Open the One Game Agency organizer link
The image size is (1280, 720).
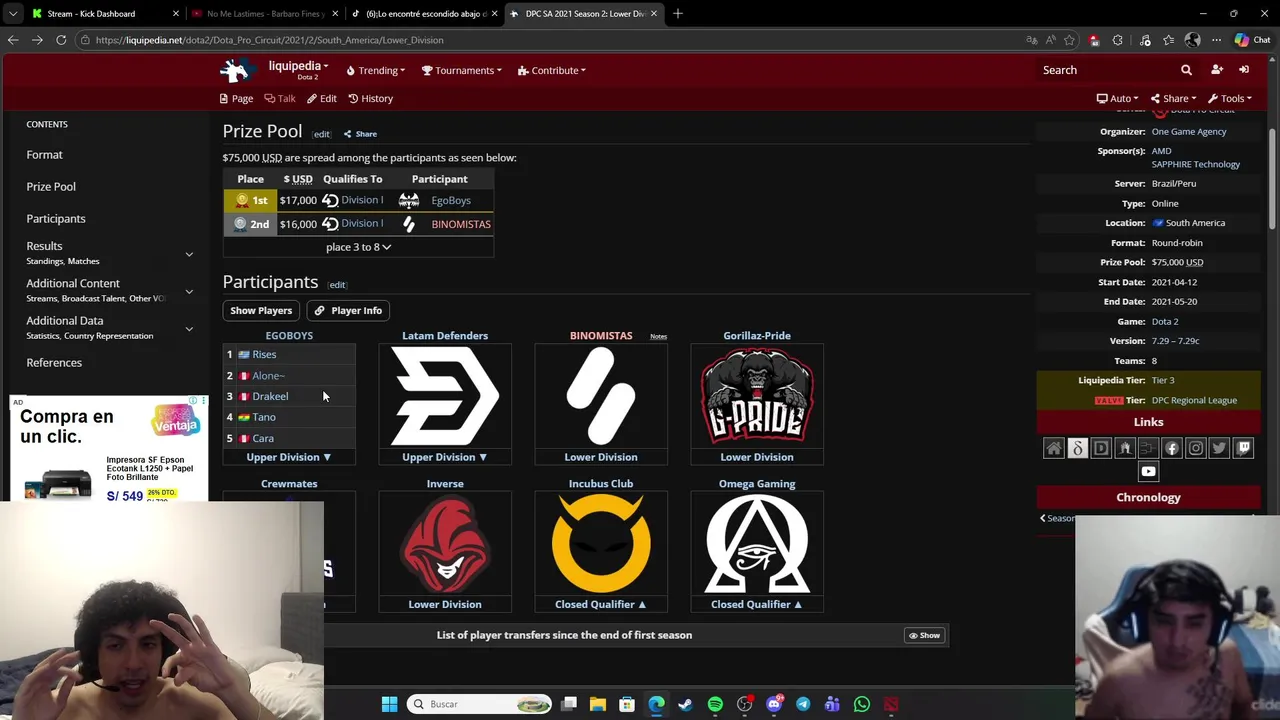click(x=1189, y=131)
